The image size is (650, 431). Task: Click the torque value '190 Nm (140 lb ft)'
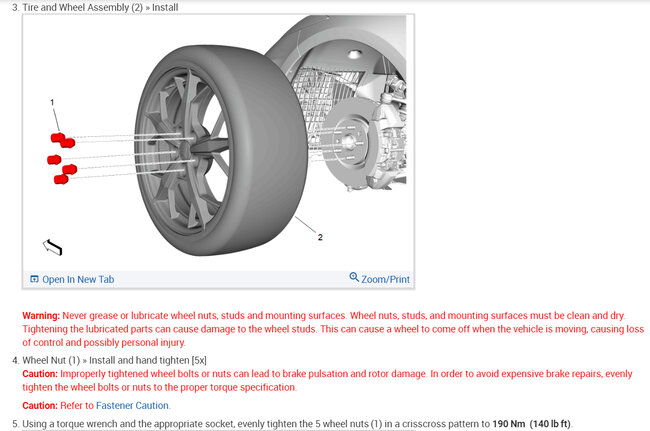531,424
